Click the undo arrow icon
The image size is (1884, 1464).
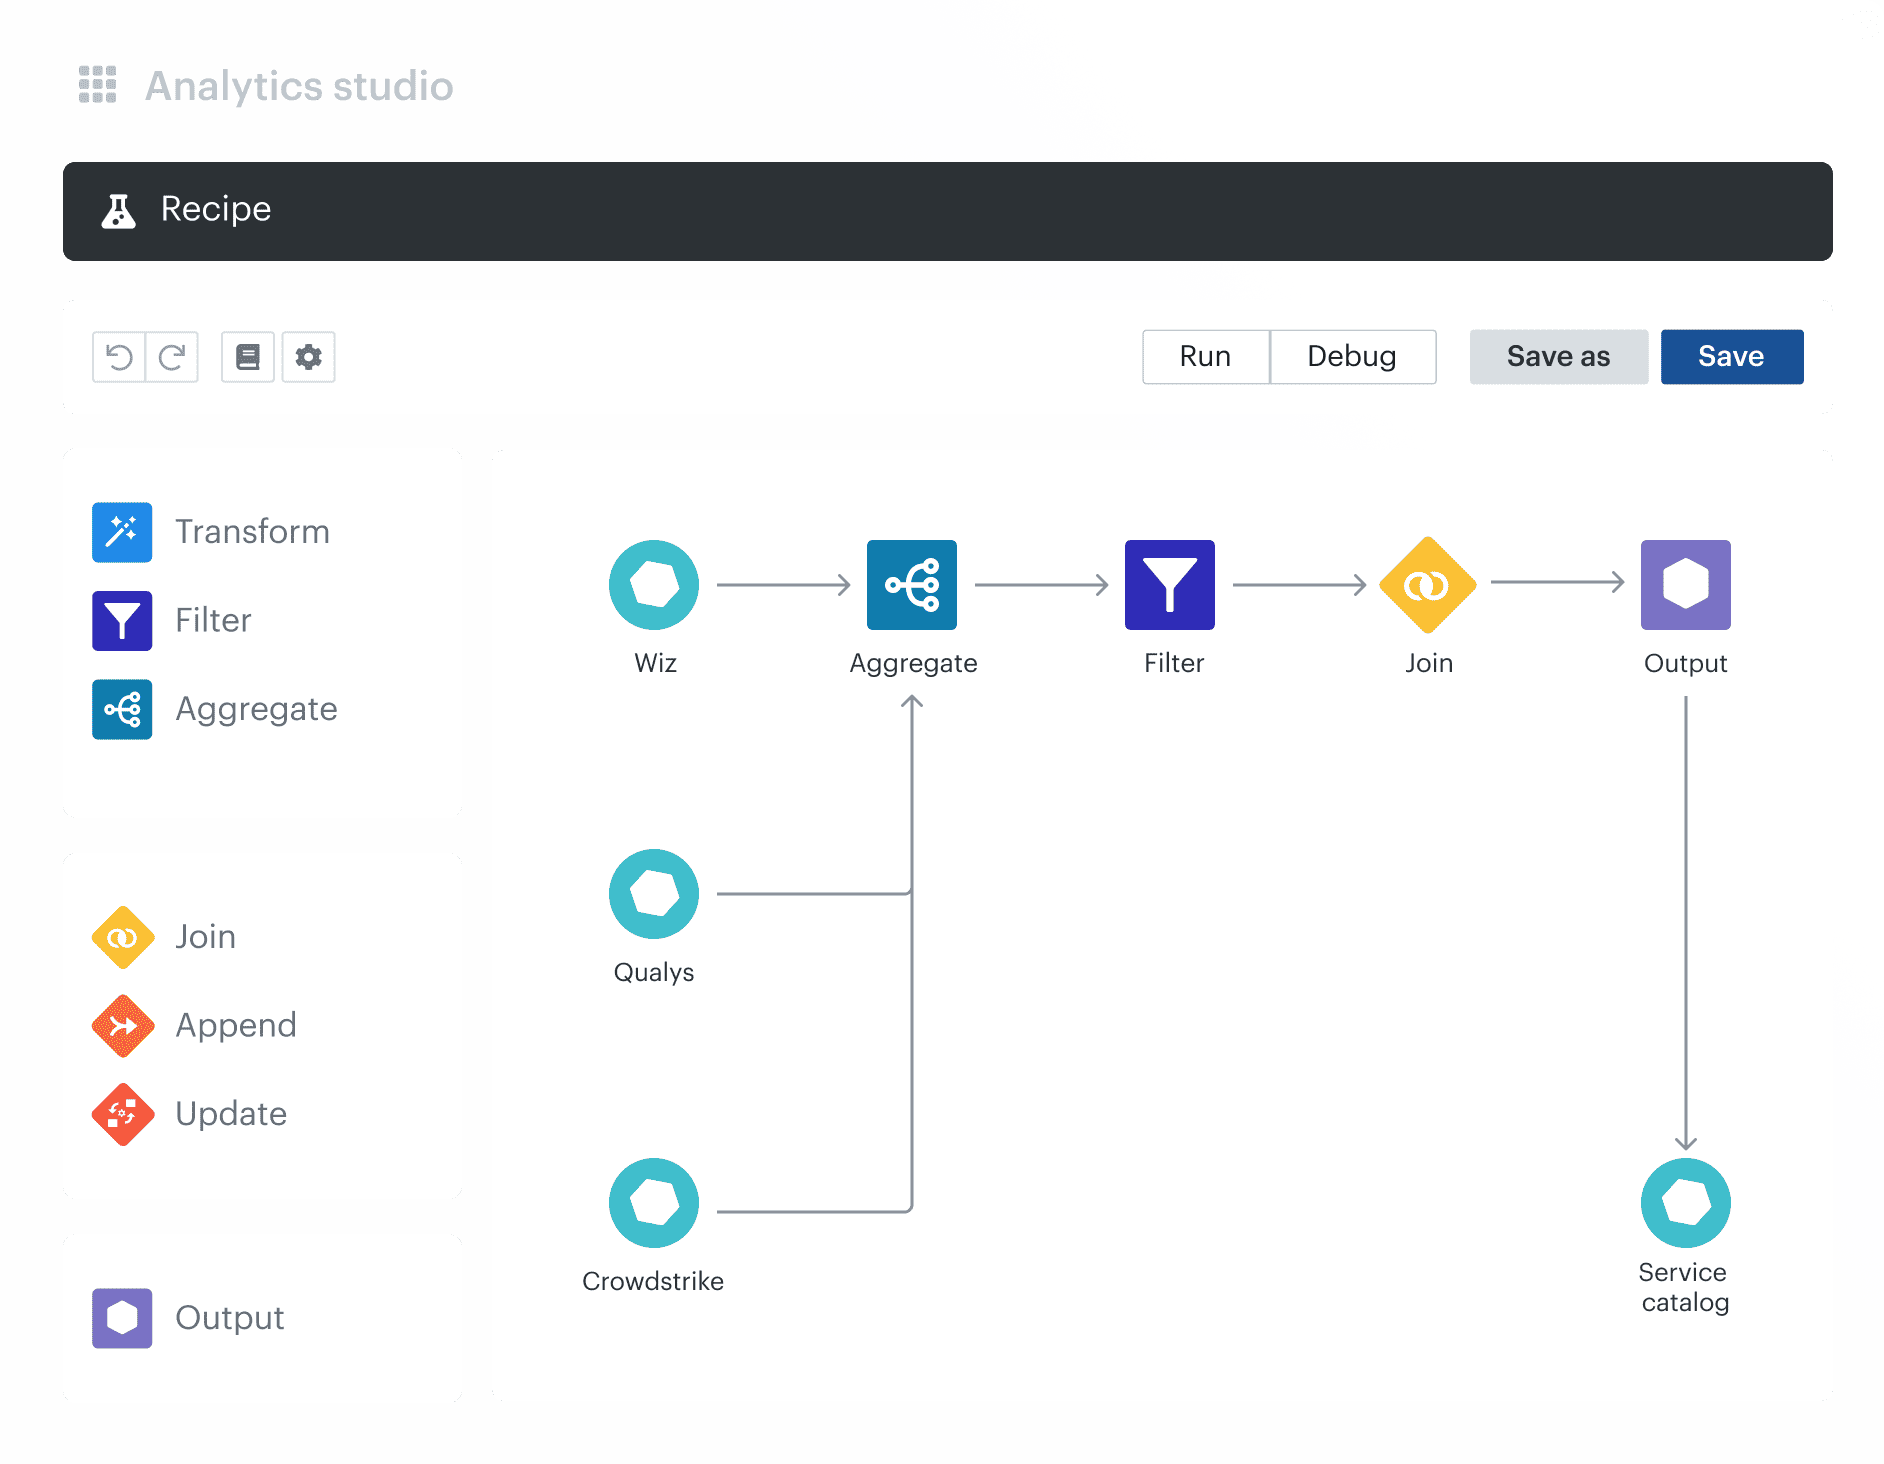pos(119,357)
